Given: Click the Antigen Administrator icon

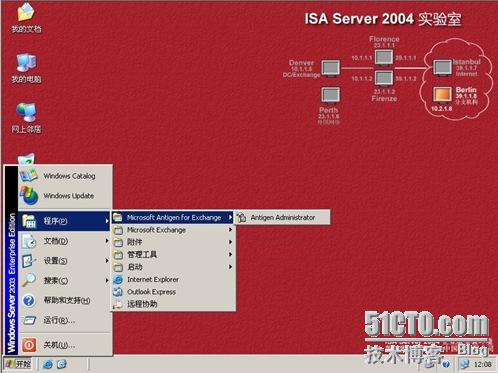Looking at the screenshot, I should pos(241,218).
